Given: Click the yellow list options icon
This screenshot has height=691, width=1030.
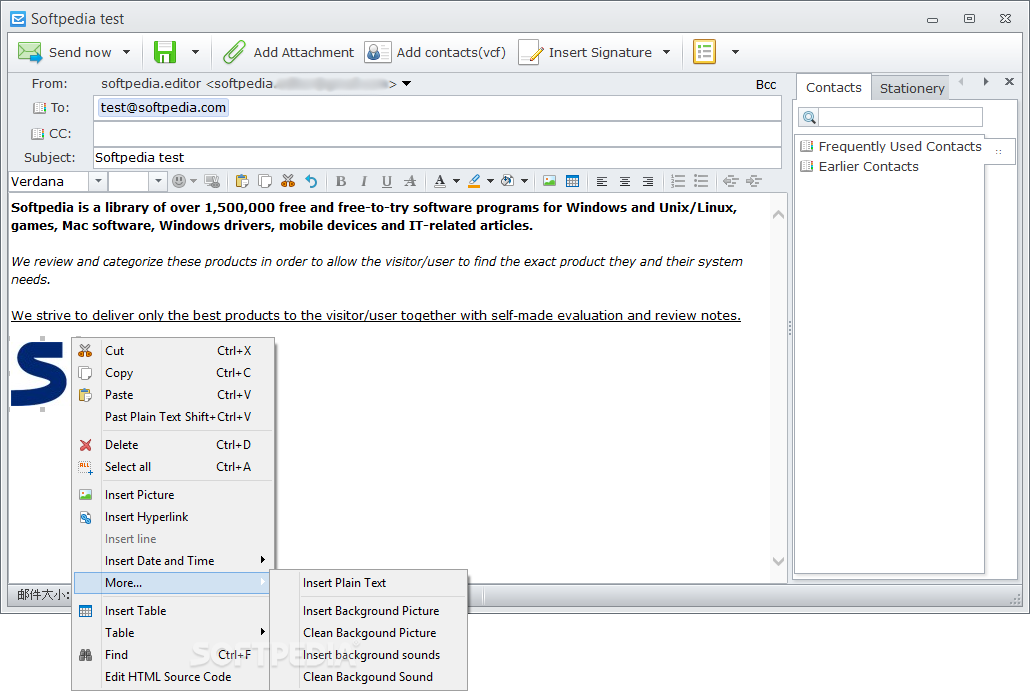Looking at the screenshot, I should 704,52.
